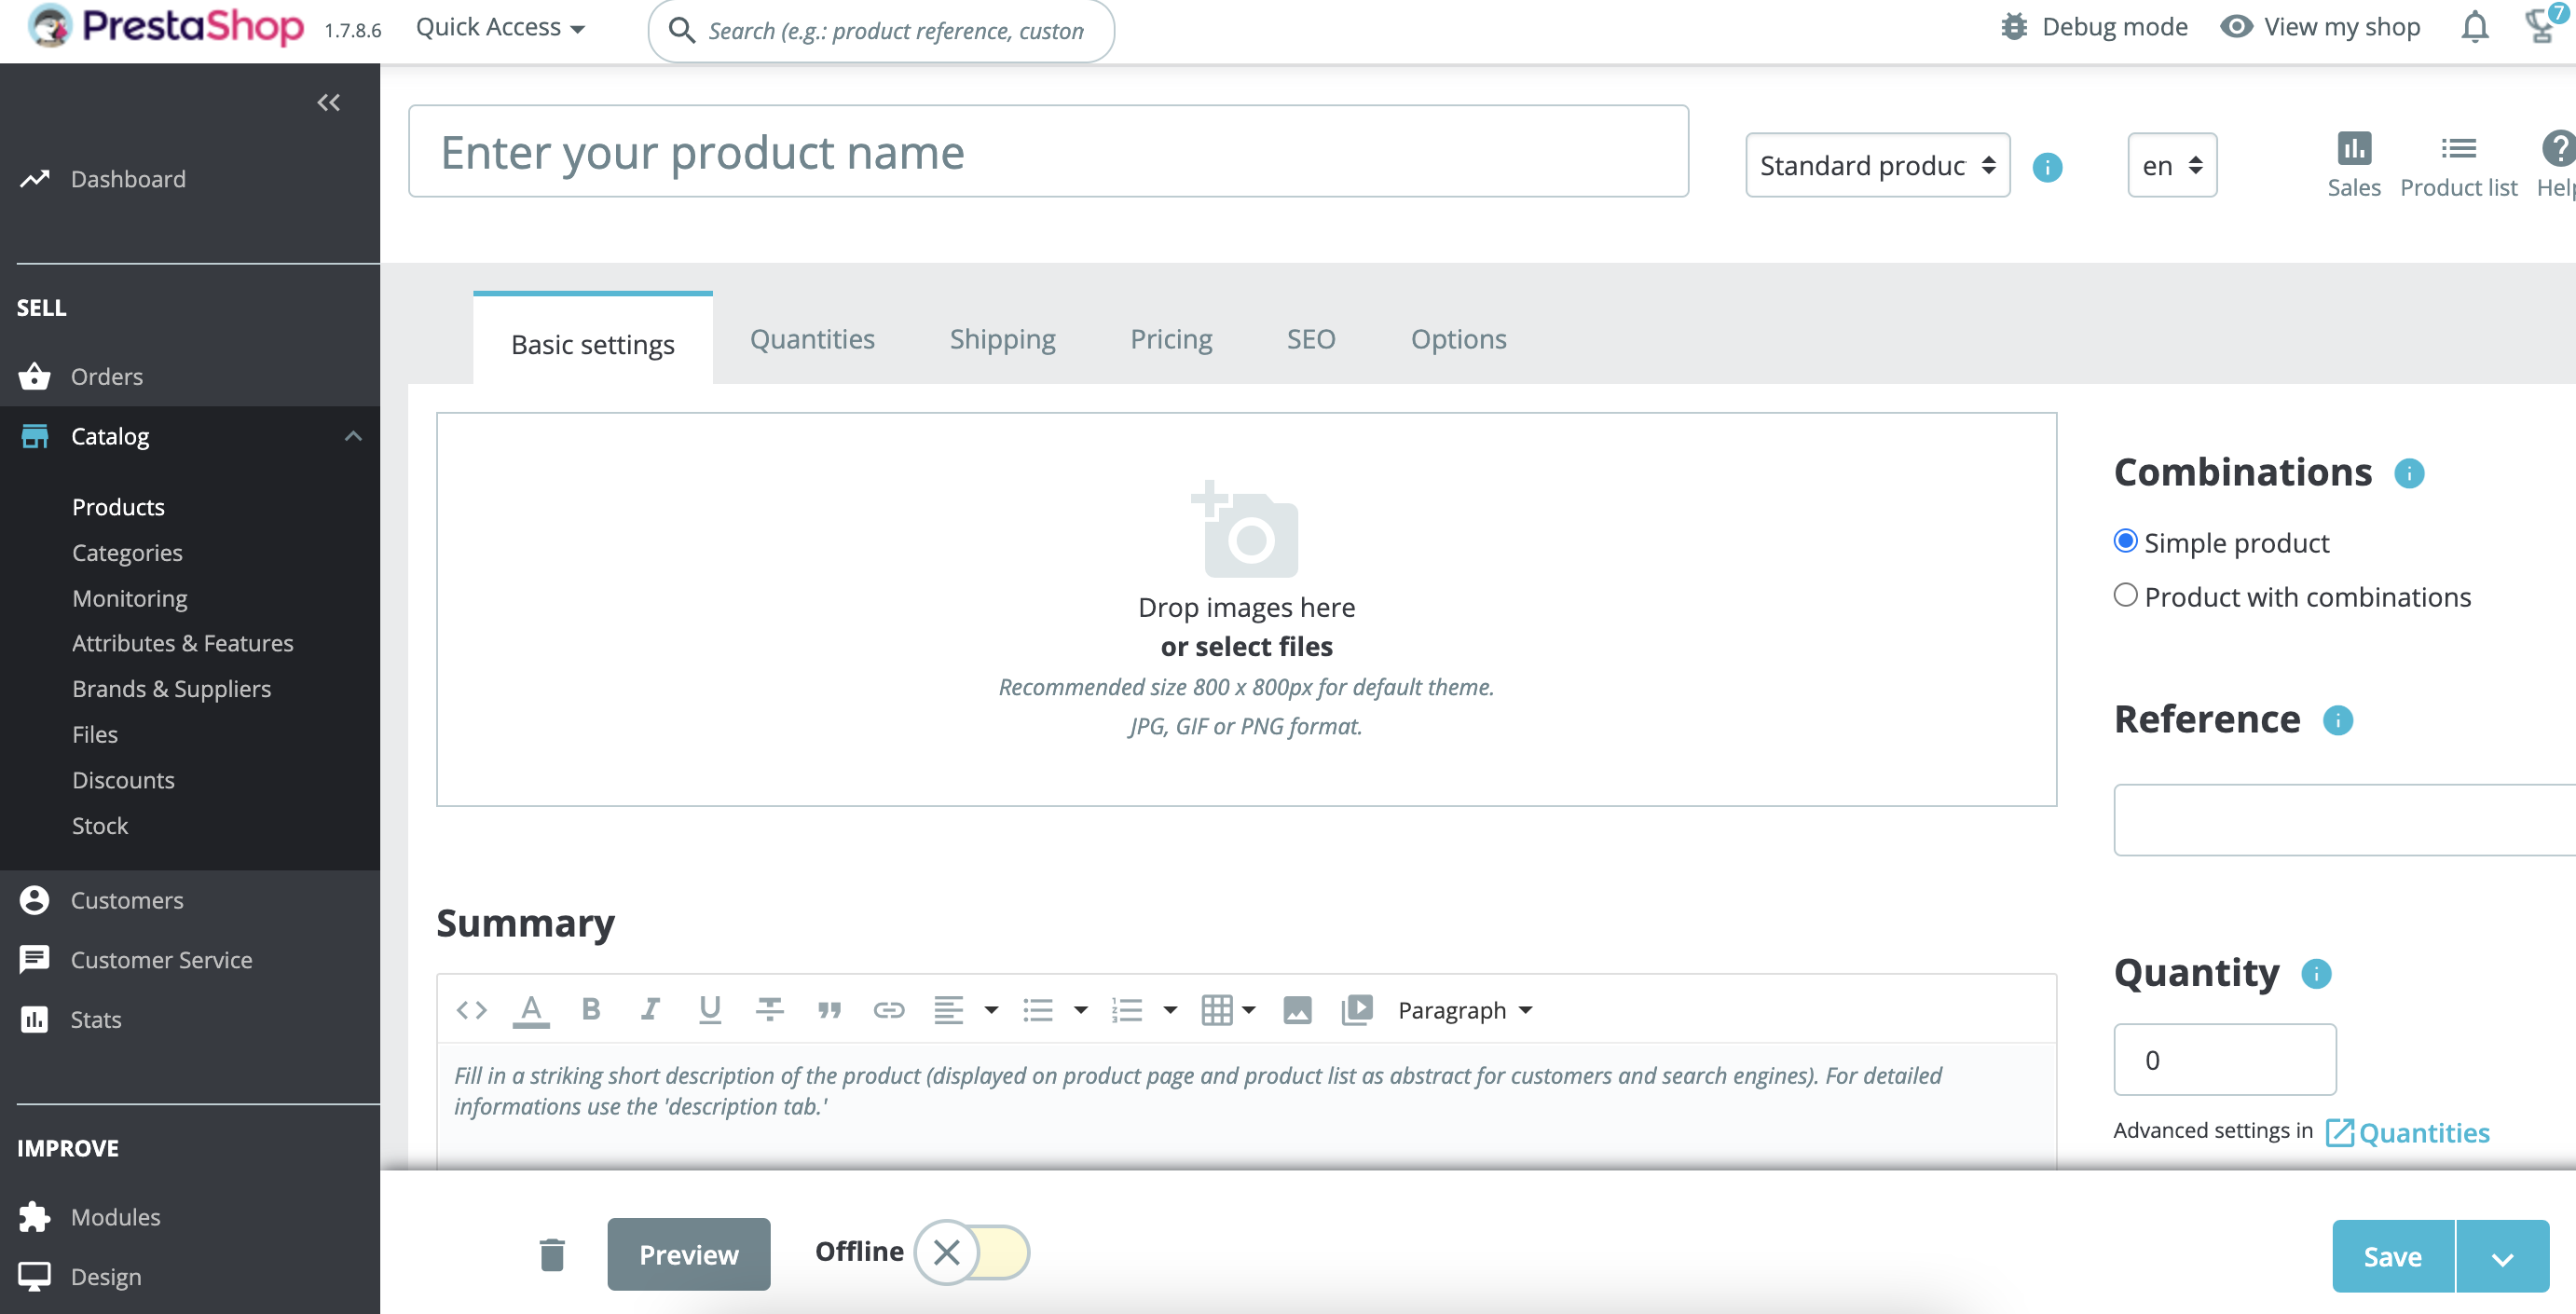Open the code view in the editor
Screen dimensions: 2576x1314
(x=470, y=1009)
